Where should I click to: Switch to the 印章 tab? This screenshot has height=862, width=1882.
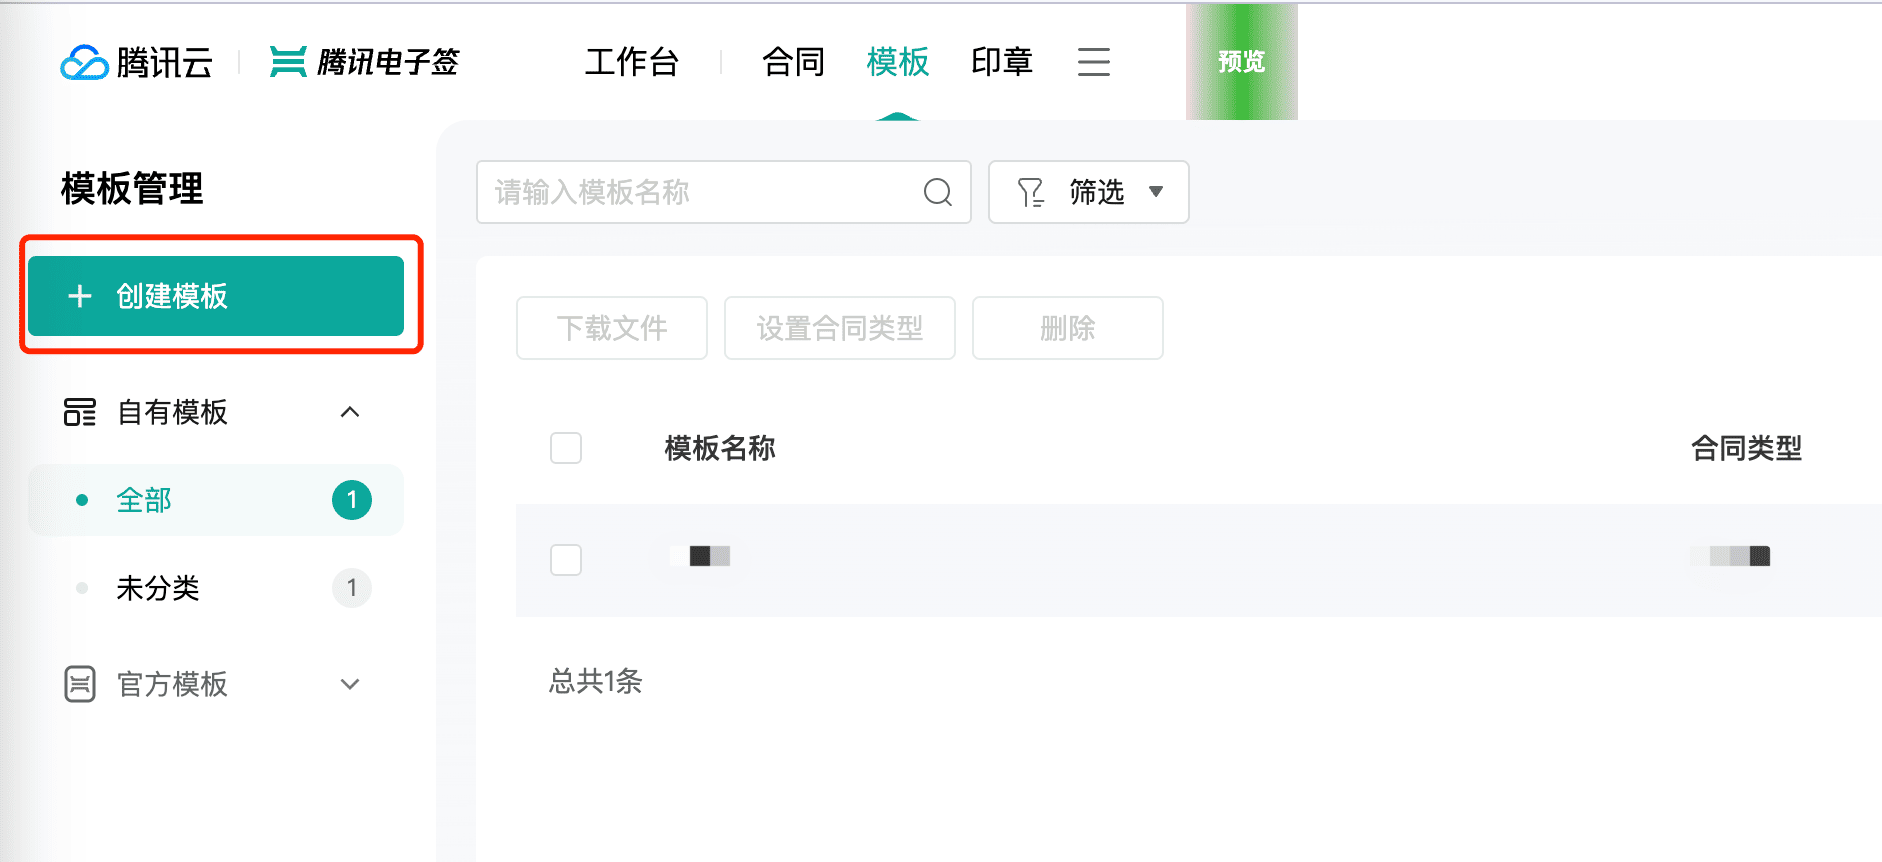point(1001,62)
